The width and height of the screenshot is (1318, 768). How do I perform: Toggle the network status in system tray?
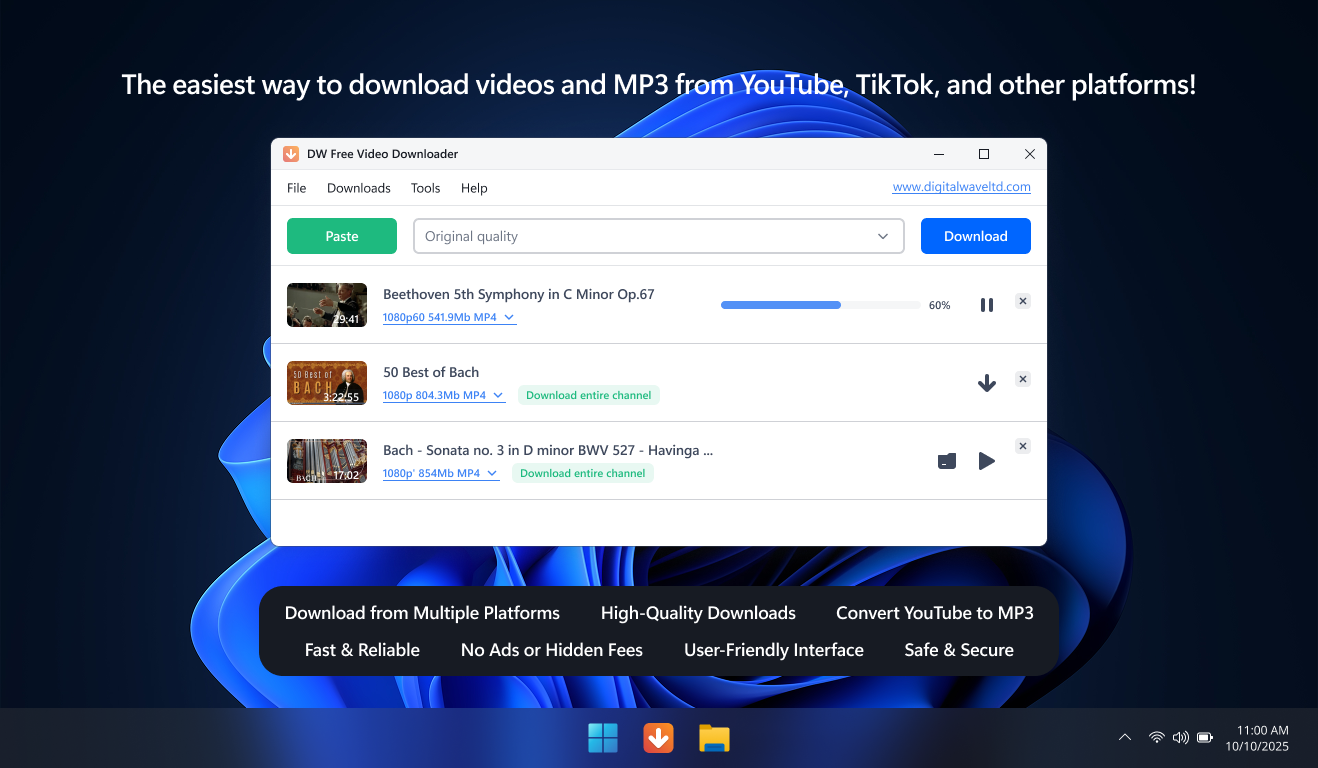pos(1157,737)
